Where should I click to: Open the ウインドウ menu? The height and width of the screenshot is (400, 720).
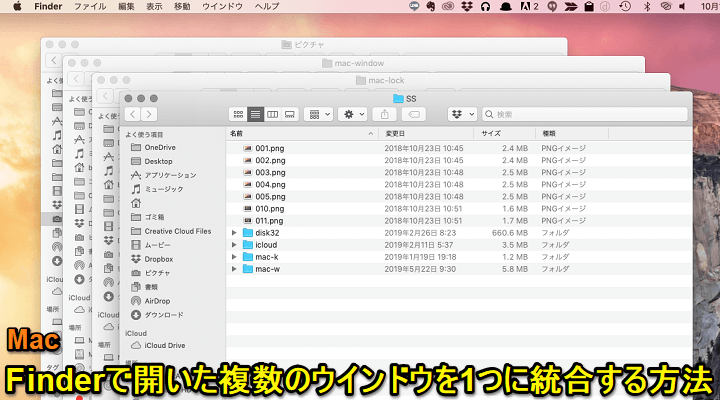pos(222,6)
